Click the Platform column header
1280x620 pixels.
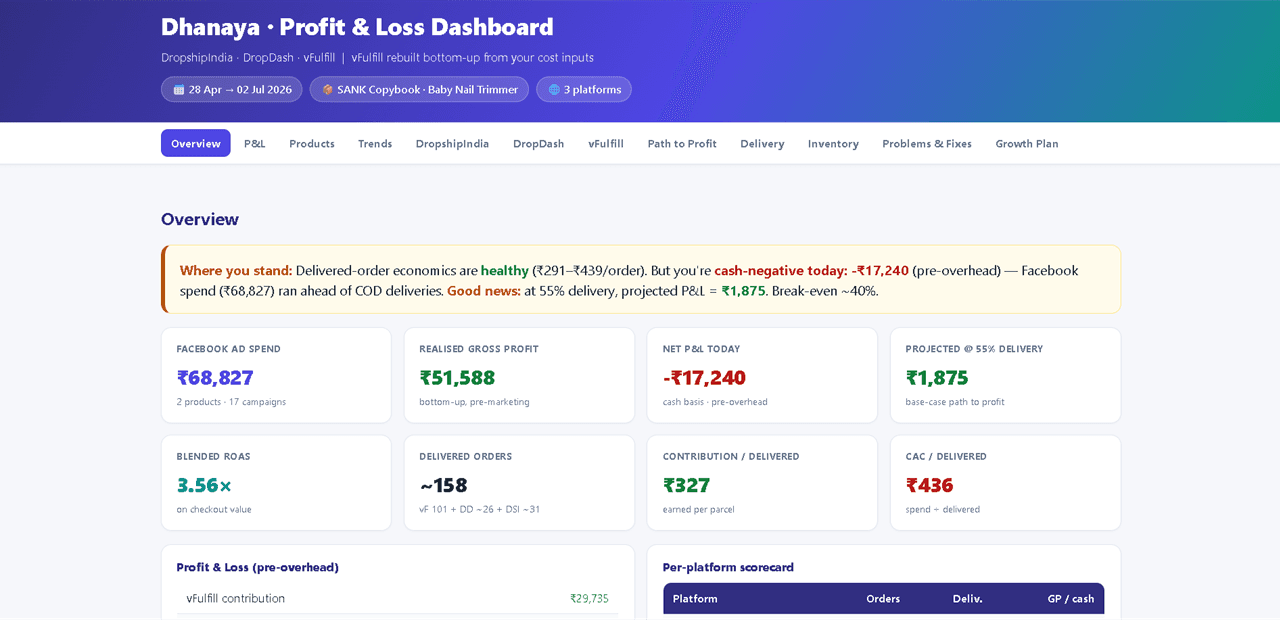pyautogui.click(x=695, y=599)
